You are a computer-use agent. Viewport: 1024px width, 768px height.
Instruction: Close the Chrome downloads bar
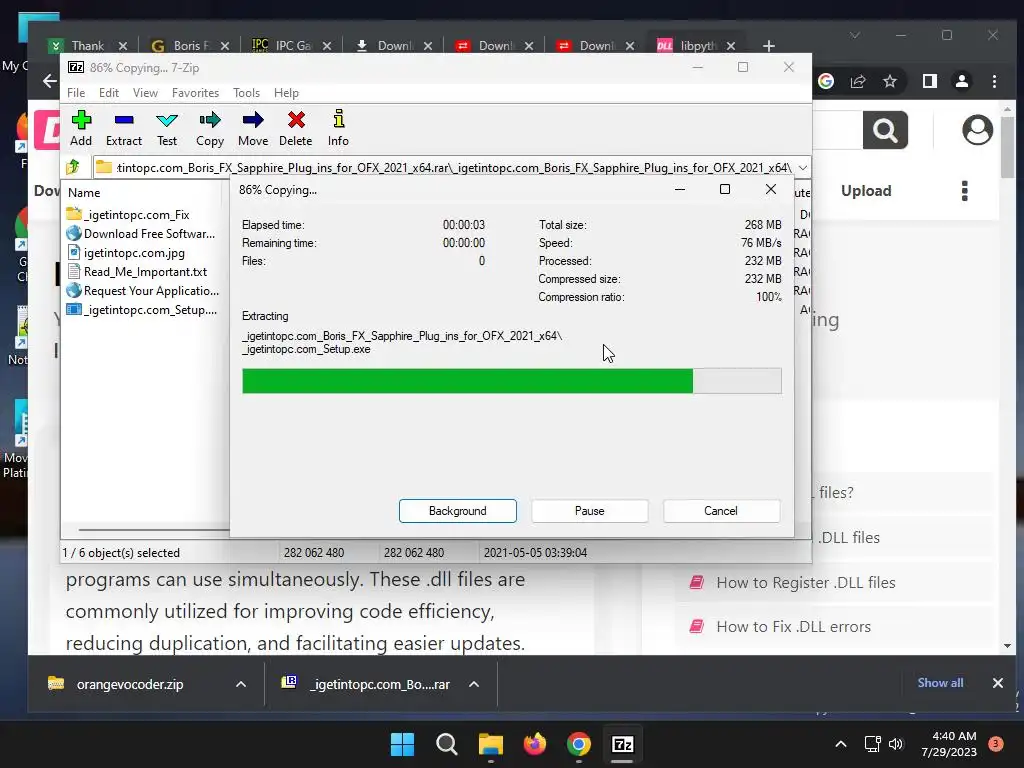pyautogui.click(x=997, y=683)
